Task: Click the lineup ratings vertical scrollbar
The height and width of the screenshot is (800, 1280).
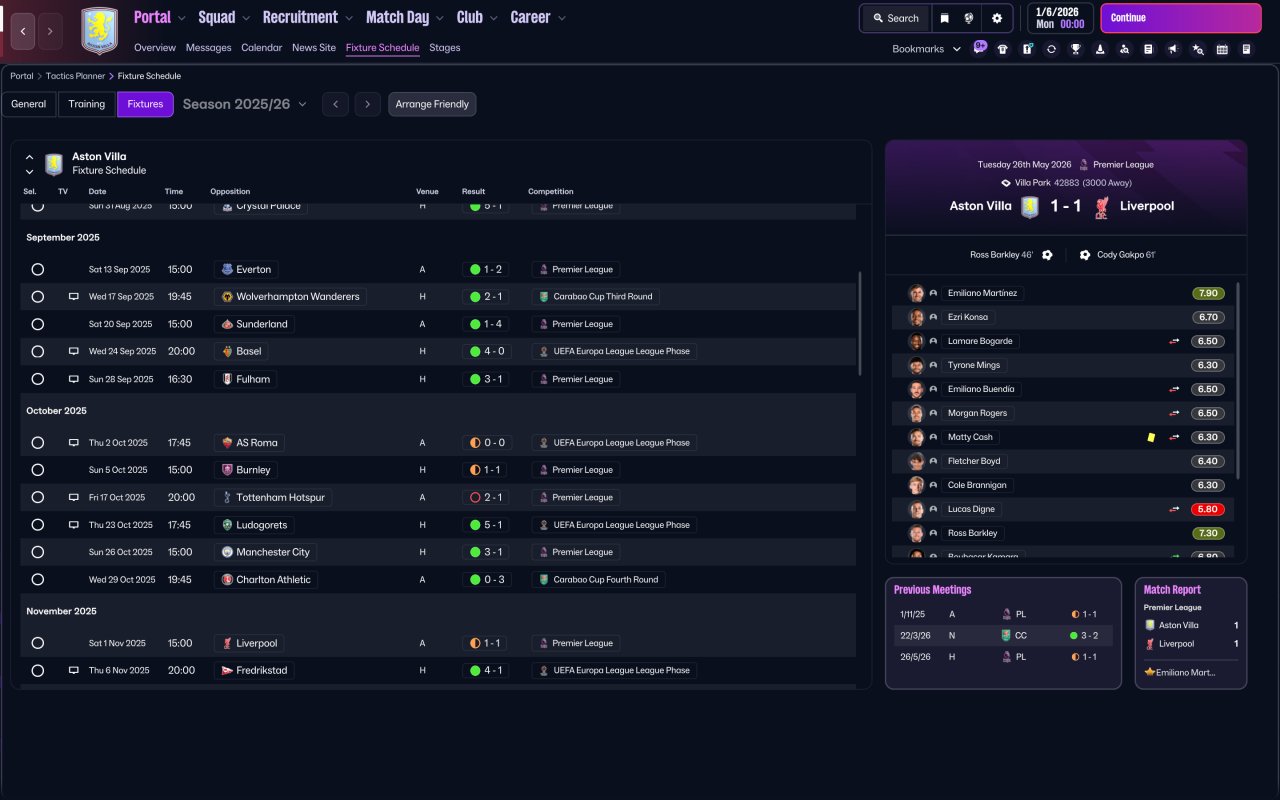Action: coord(1238,380)
